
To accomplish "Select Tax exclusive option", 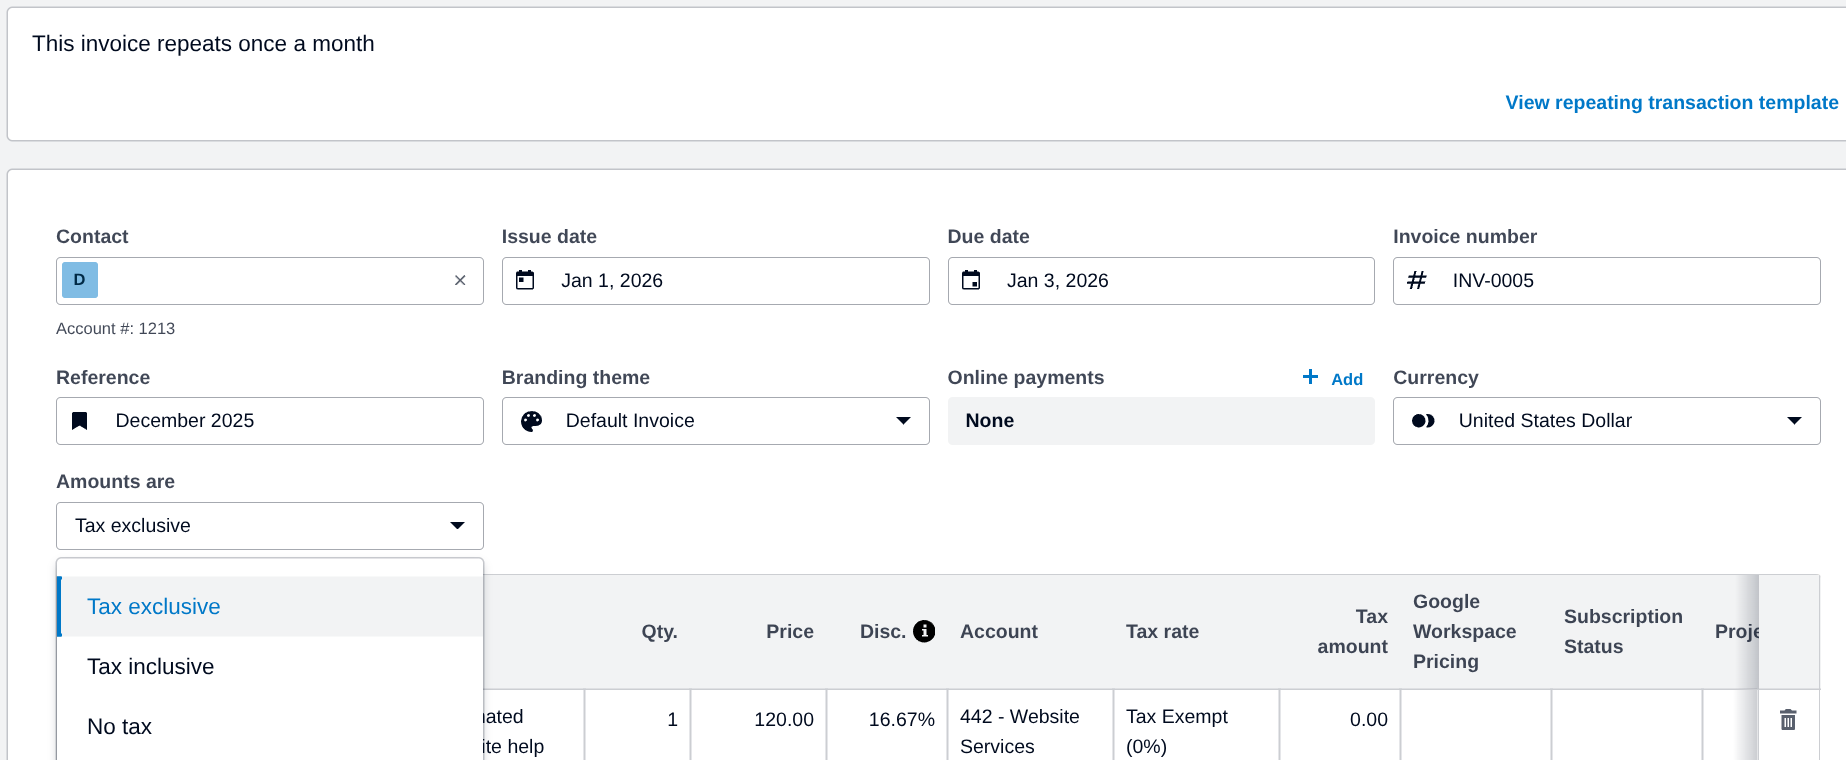I will 270,607.
